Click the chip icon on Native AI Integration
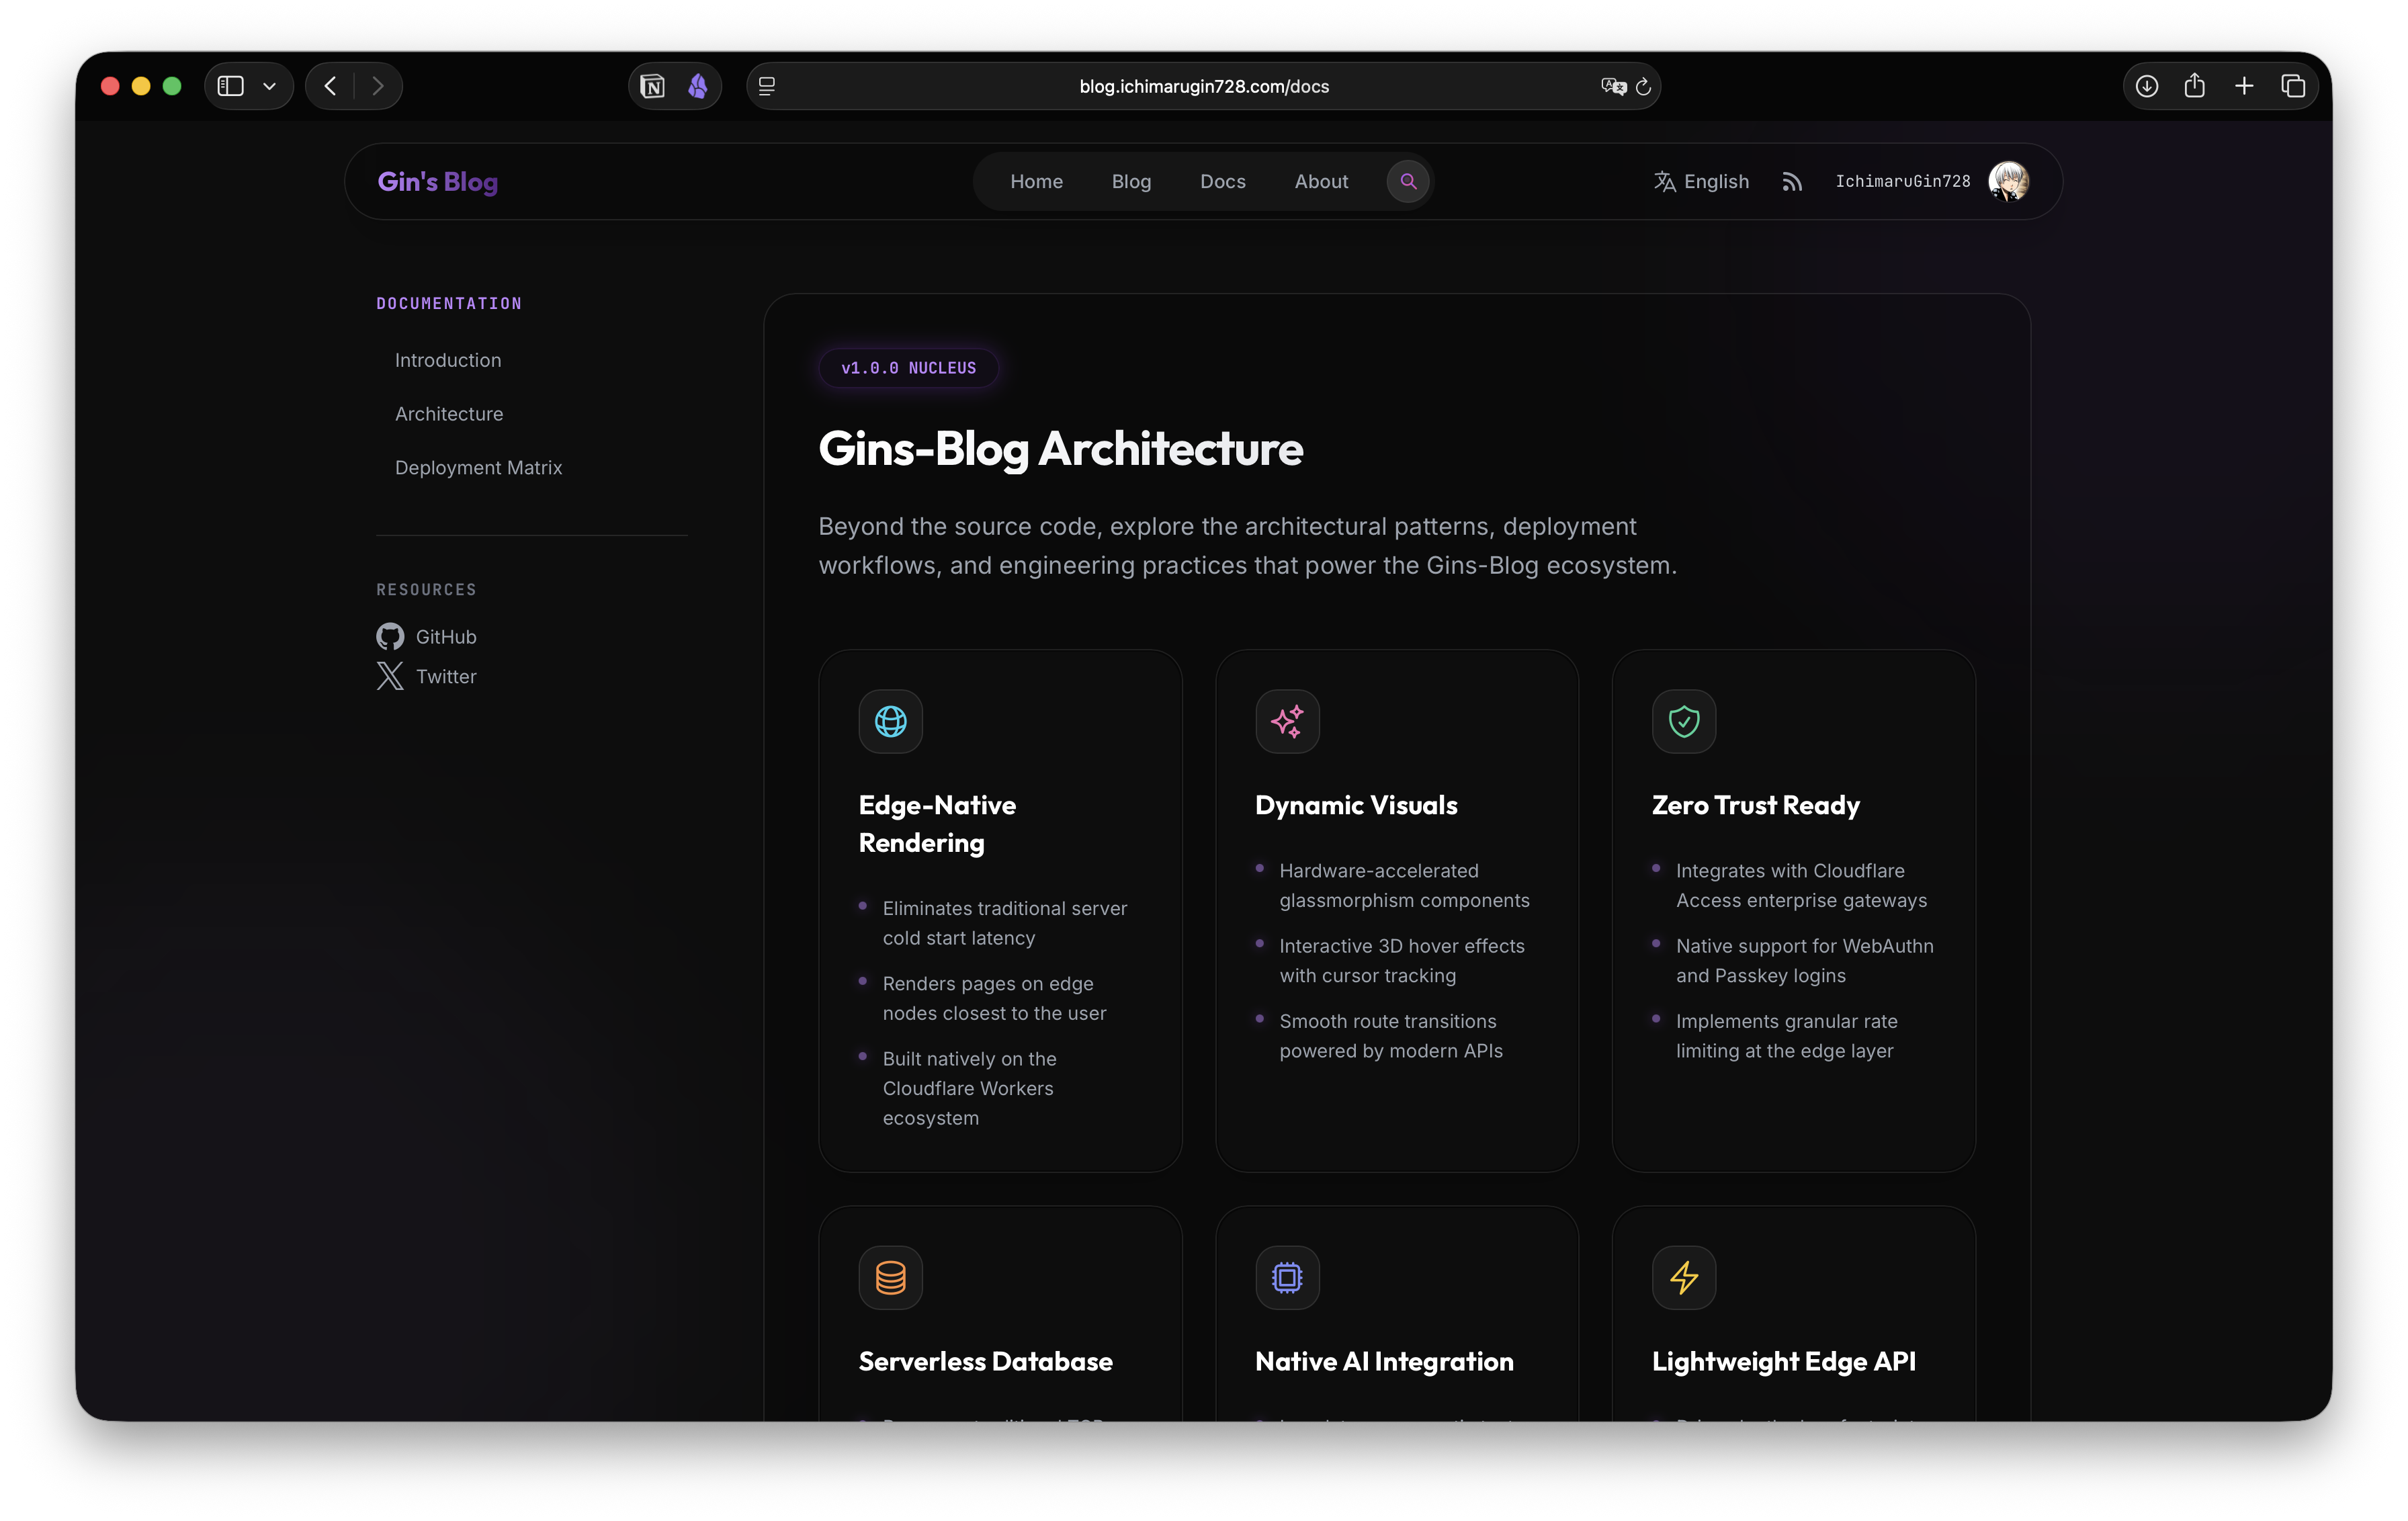Screen dimensions: 2408x1521 (x=1287, y=1277)
